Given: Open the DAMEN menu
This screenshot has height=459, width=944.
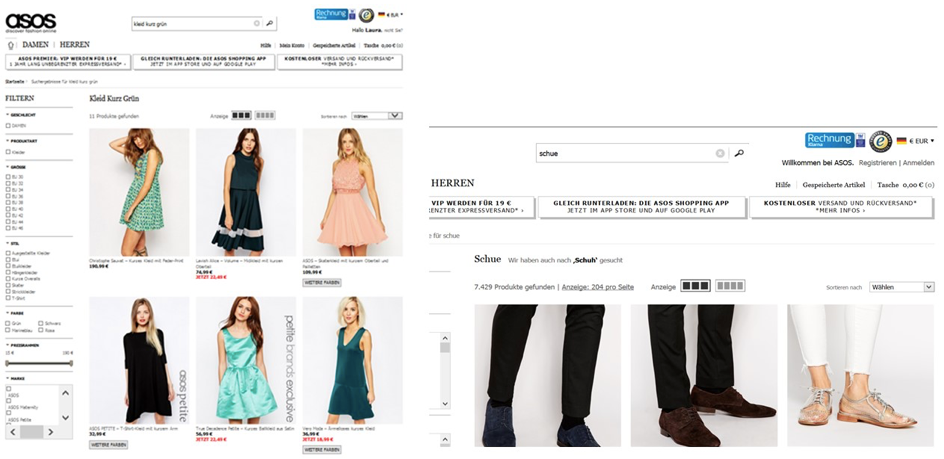Looking at the screenshot, I should [36, 45].
